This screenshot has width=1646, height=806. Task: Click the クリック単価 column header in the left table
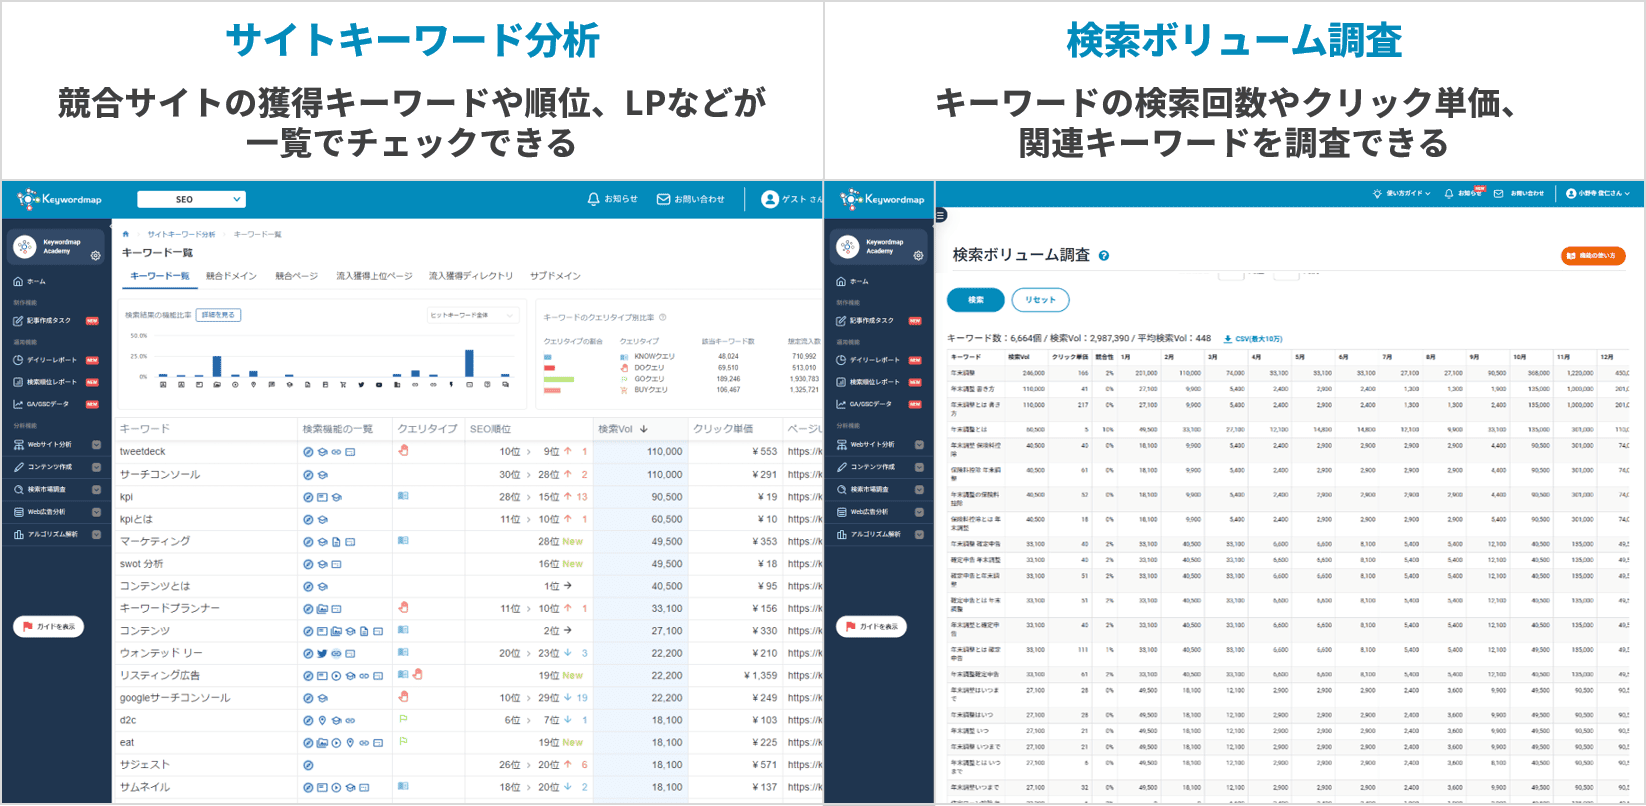point(723,429)
